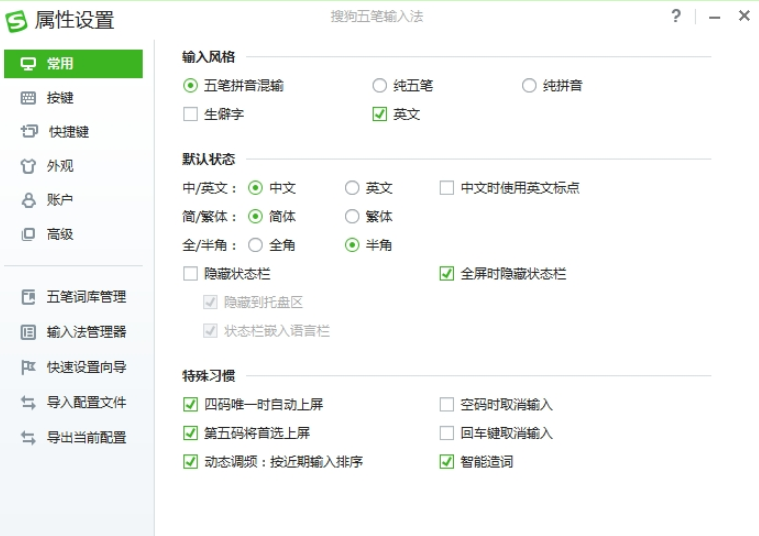The height and width of the screenshot is (536, 759).
Task: Toggle 四码唯一时自动上屏
Action: [x=190, y=404]
